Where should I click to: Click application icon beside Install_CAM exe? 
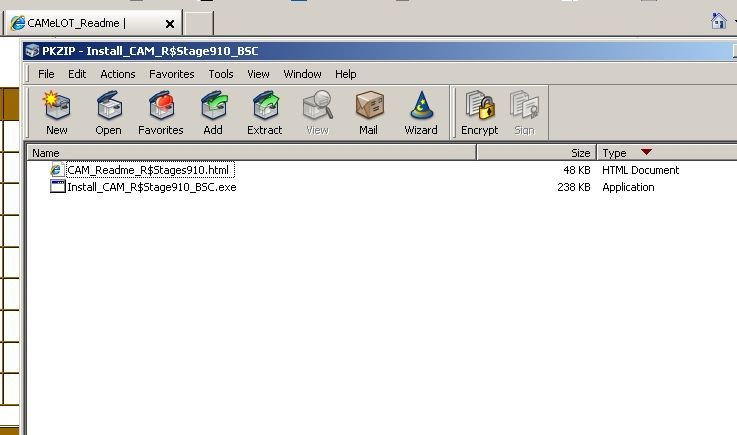click(x=57, y=187)
